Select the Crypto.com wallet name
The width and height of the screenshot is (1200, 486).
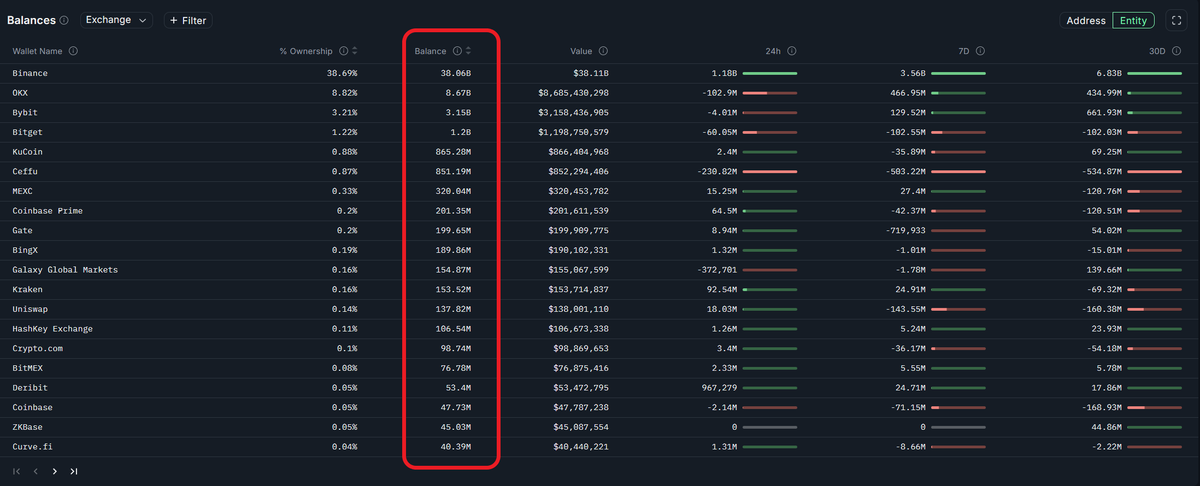tap(40, 348)
